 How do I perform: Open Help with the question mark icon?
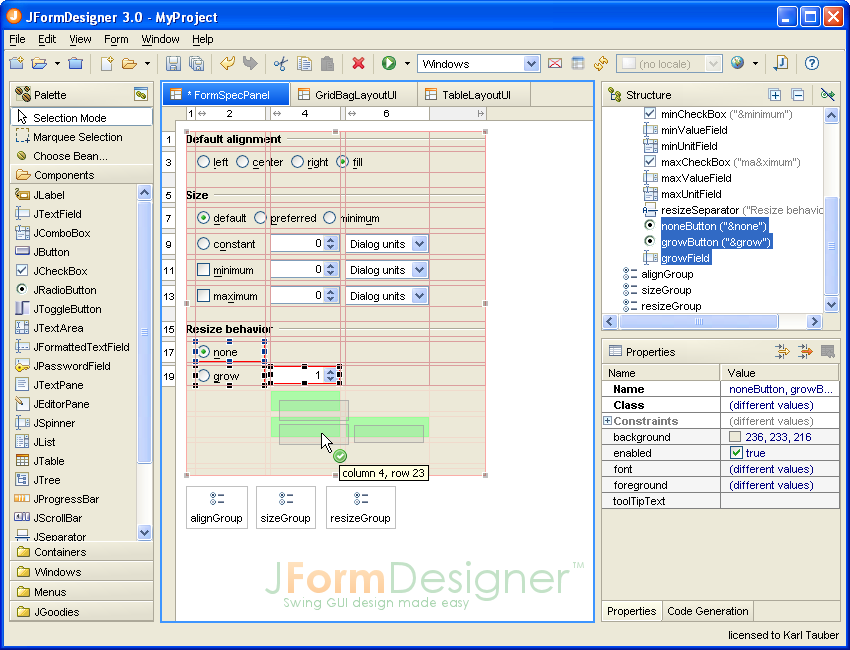tap(812, 63)
